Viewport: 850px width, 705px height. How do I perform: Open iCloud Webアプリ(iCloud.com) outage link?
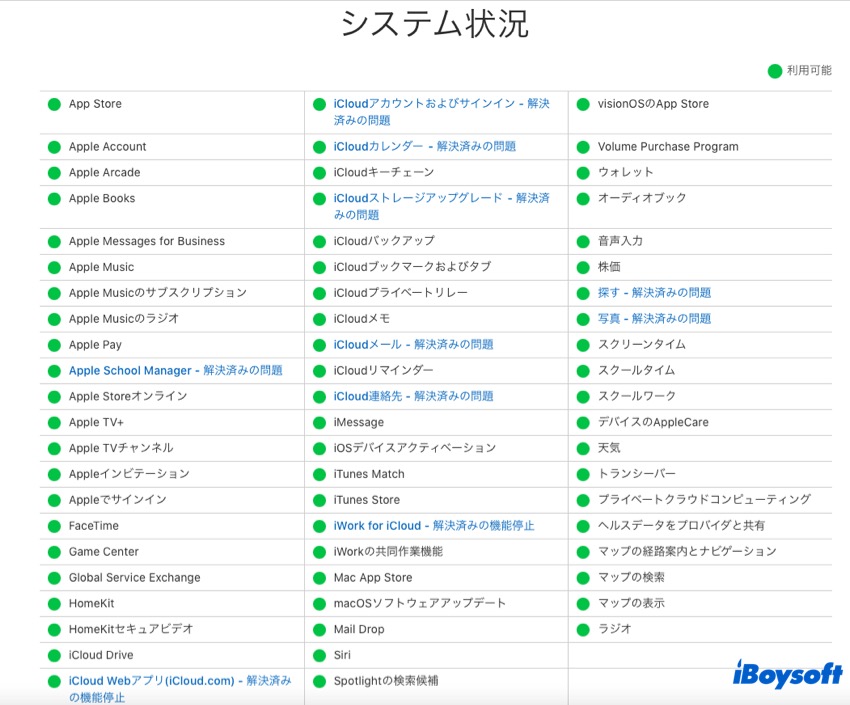tap(179, 688)
